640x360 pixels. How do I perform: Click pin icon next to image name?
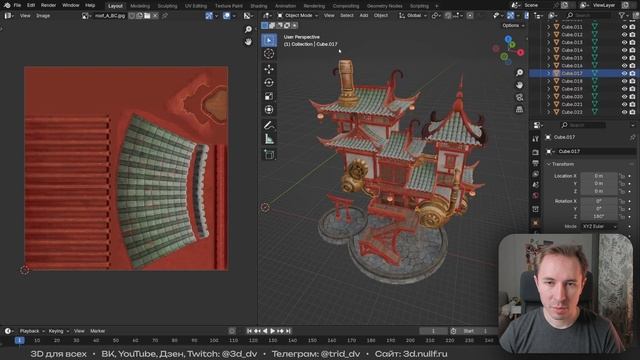pos(165,16)
